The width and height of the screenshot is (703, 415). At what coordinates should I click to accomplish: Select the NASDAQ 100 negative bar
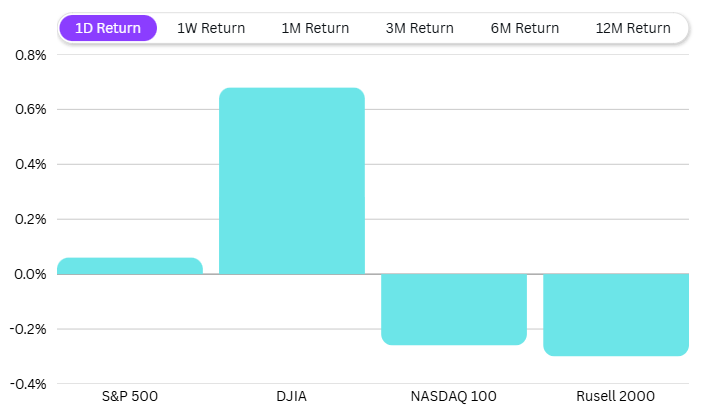pyautogui.click(x=454, y=309)
